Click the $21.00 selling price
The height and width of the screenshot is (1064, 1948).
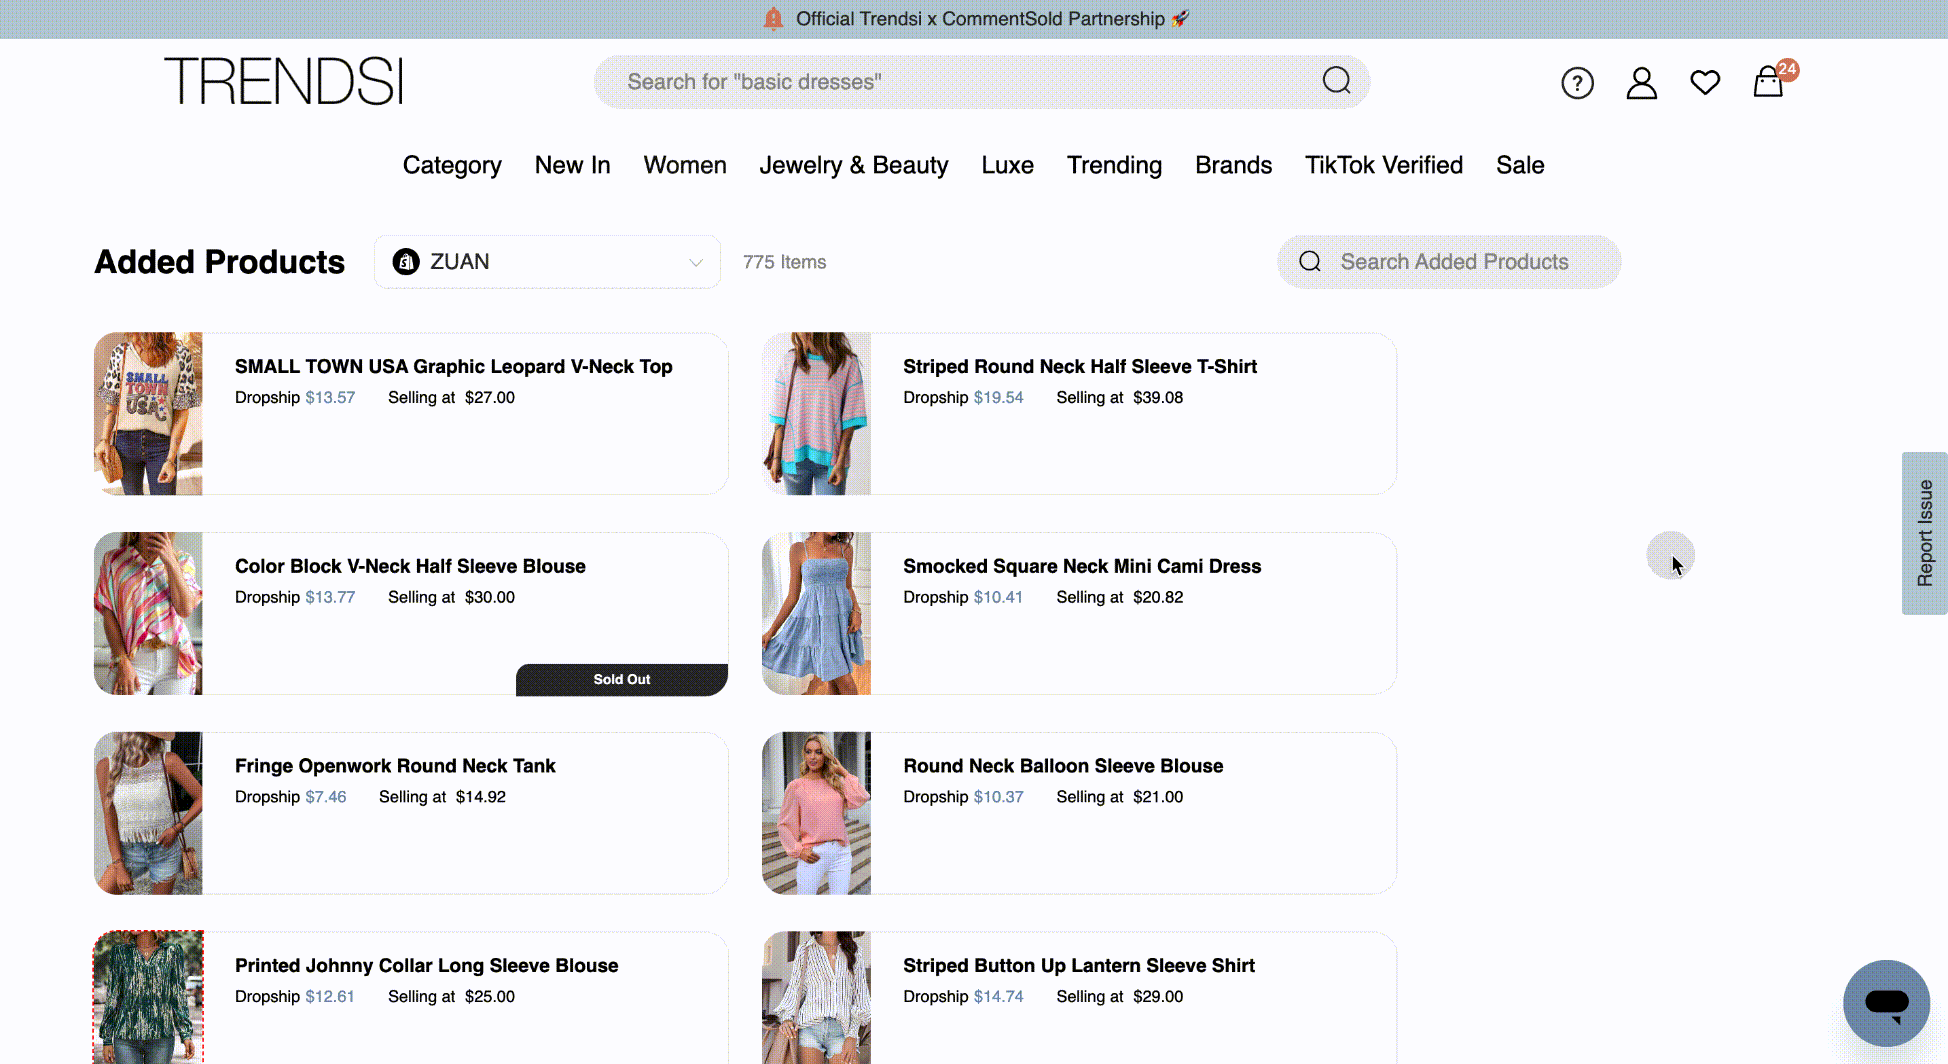coord(1158,798)
